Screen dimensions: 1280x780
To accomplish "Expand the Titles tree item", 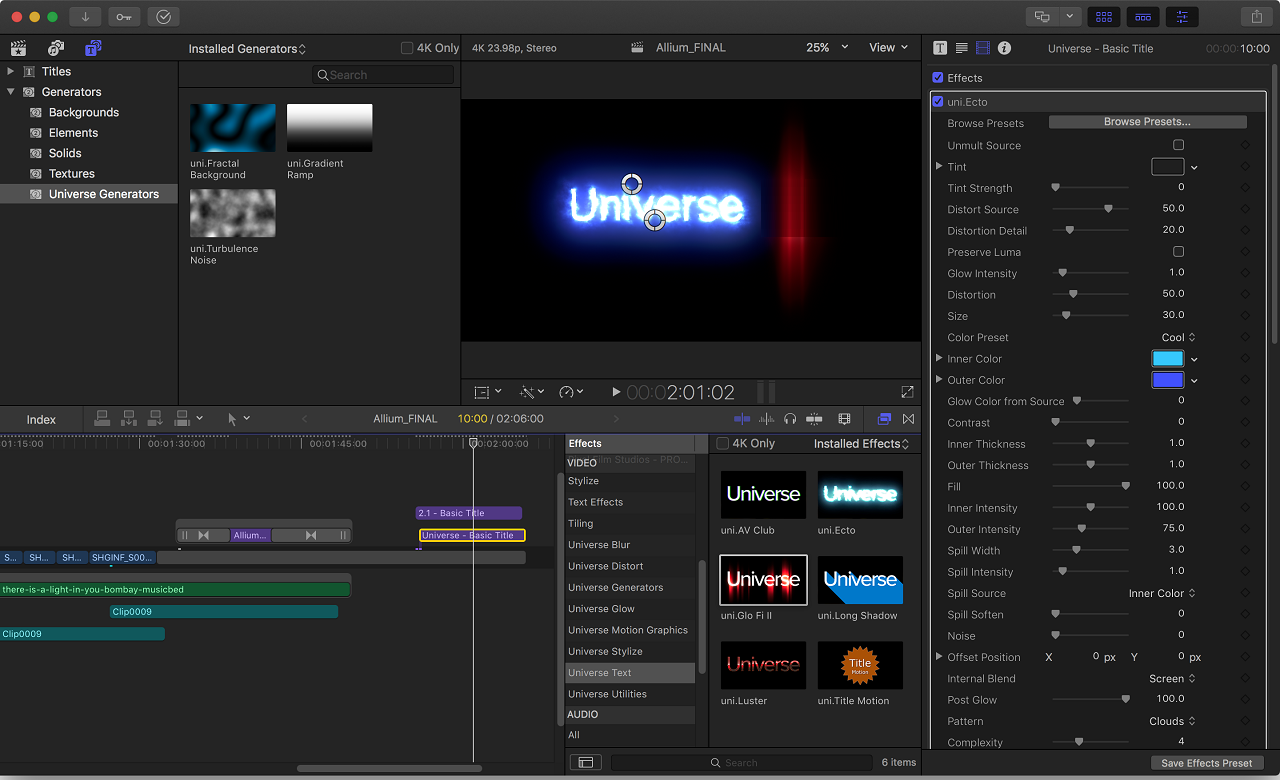I will (11, 71).
